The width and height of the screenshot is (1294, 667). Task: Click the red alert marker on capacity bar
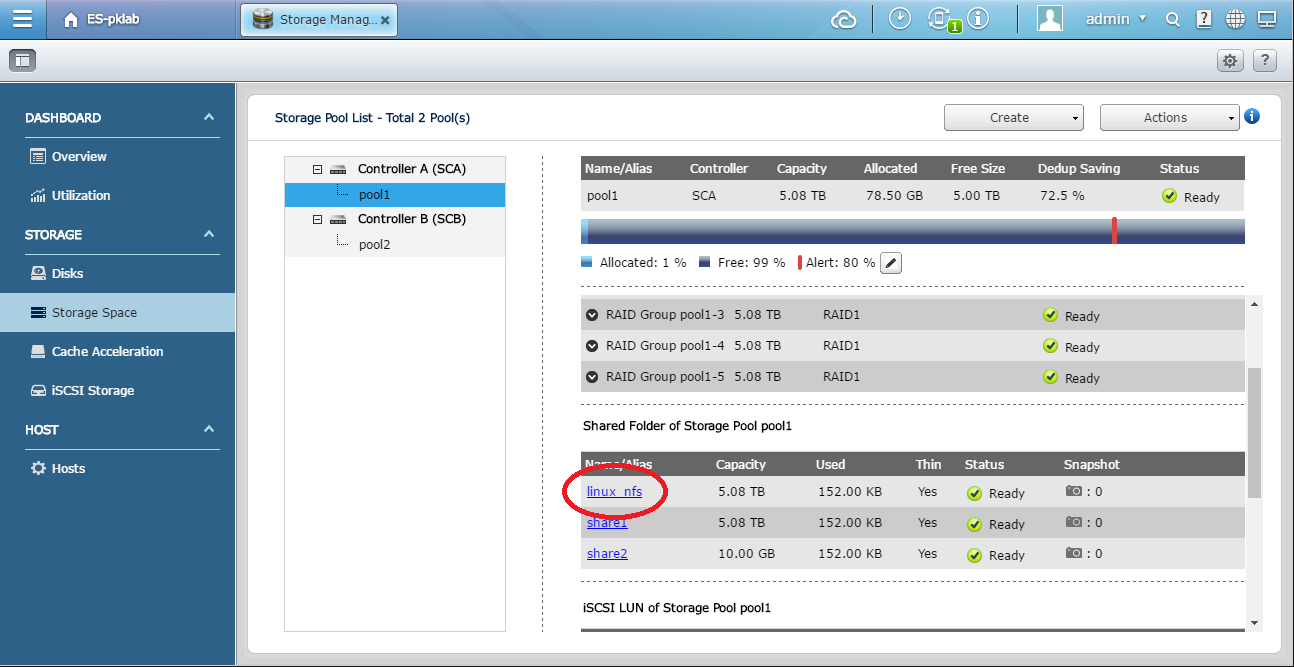[x=1114, y=231]
